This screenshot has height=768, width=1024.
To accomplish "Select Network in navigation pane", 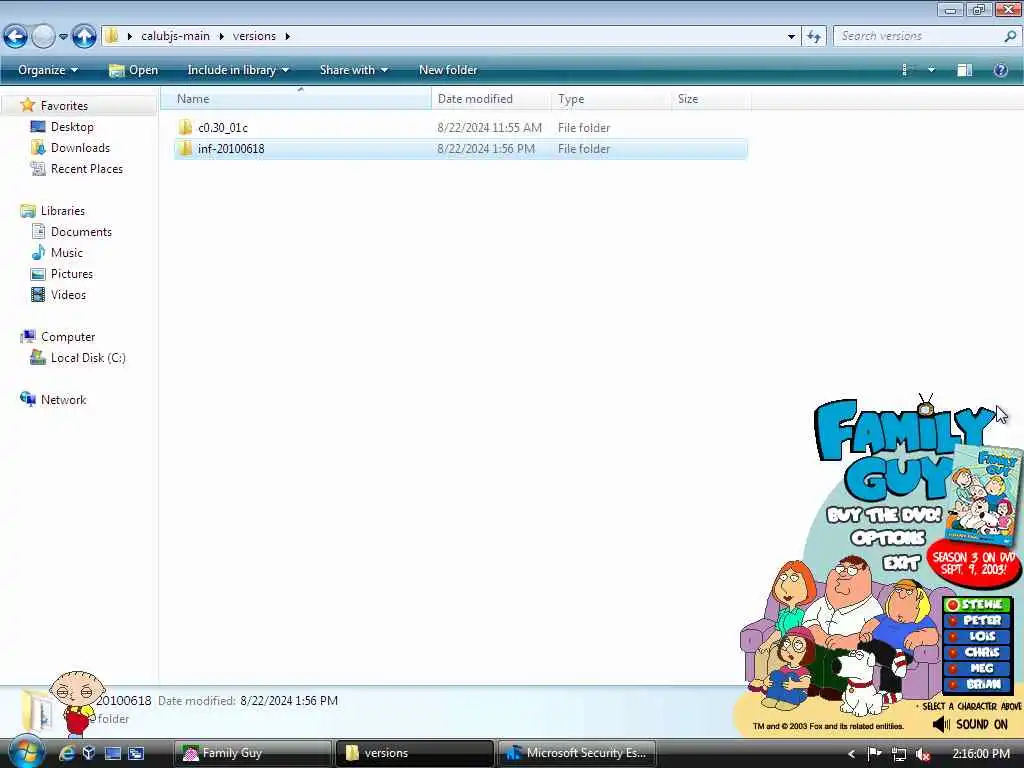I will click(x=63, y=400).
